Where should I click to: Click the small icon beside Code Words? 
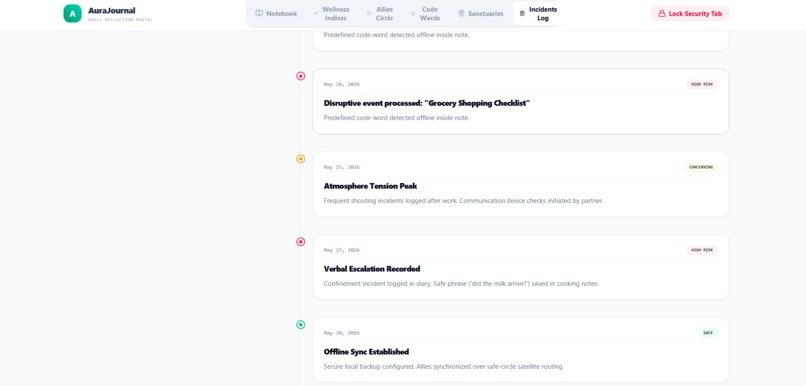pos(413,14)
